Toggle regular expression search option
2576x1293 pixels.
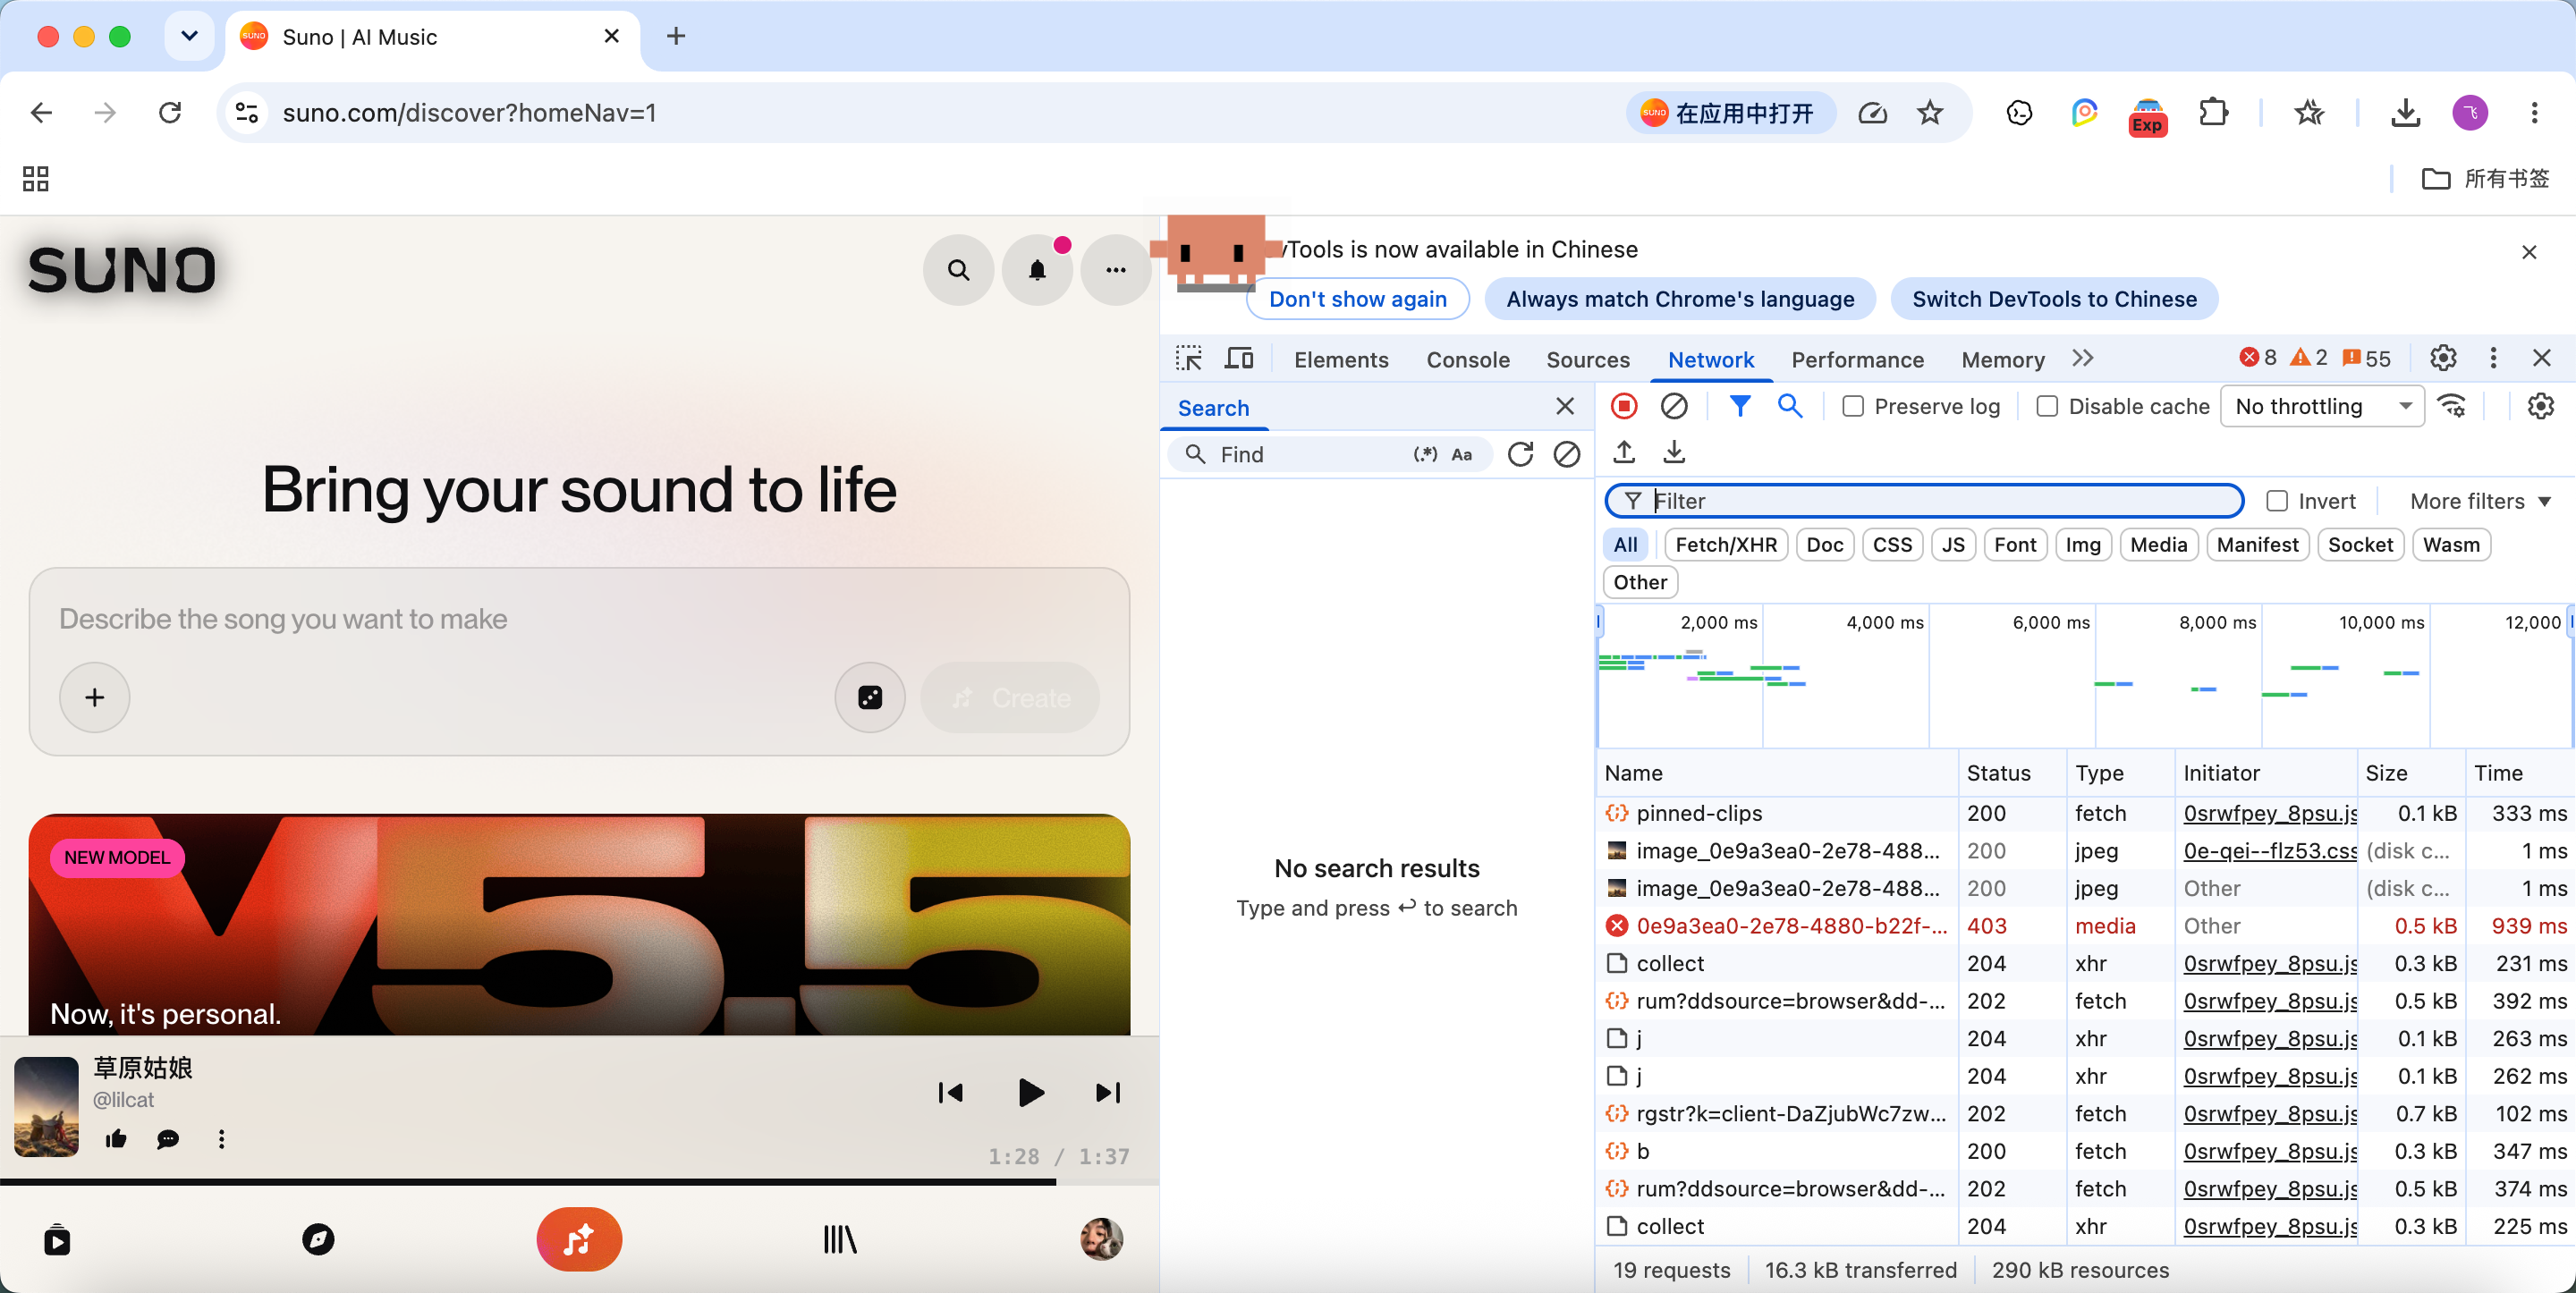(x=1425, y=455)
